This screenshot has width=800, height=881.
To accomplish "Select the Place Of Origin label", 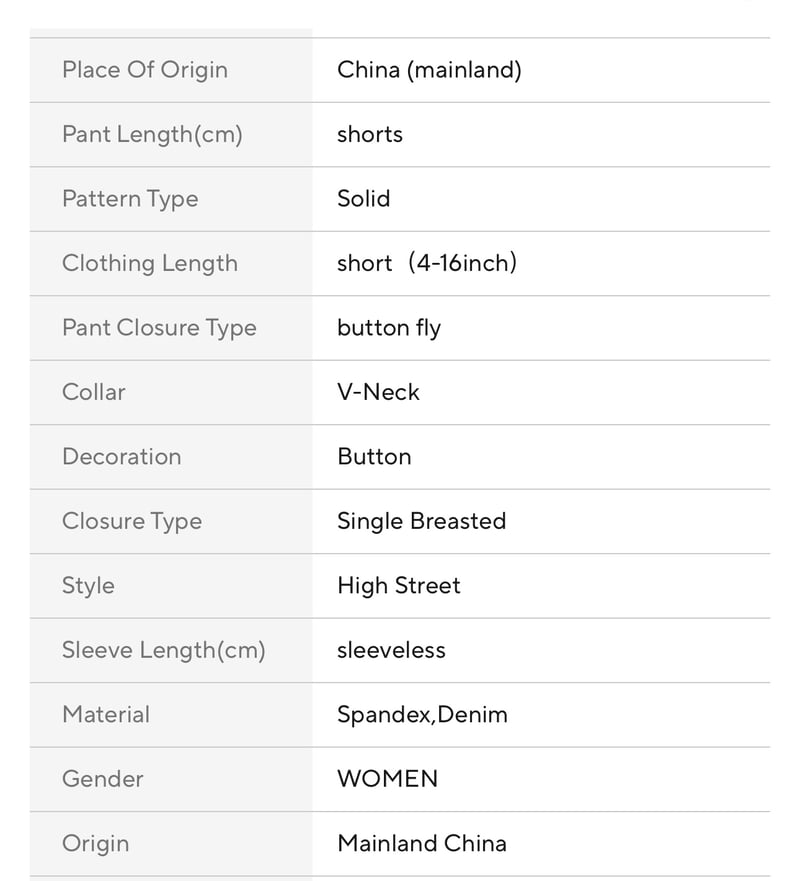I will (x=145, y=70).
